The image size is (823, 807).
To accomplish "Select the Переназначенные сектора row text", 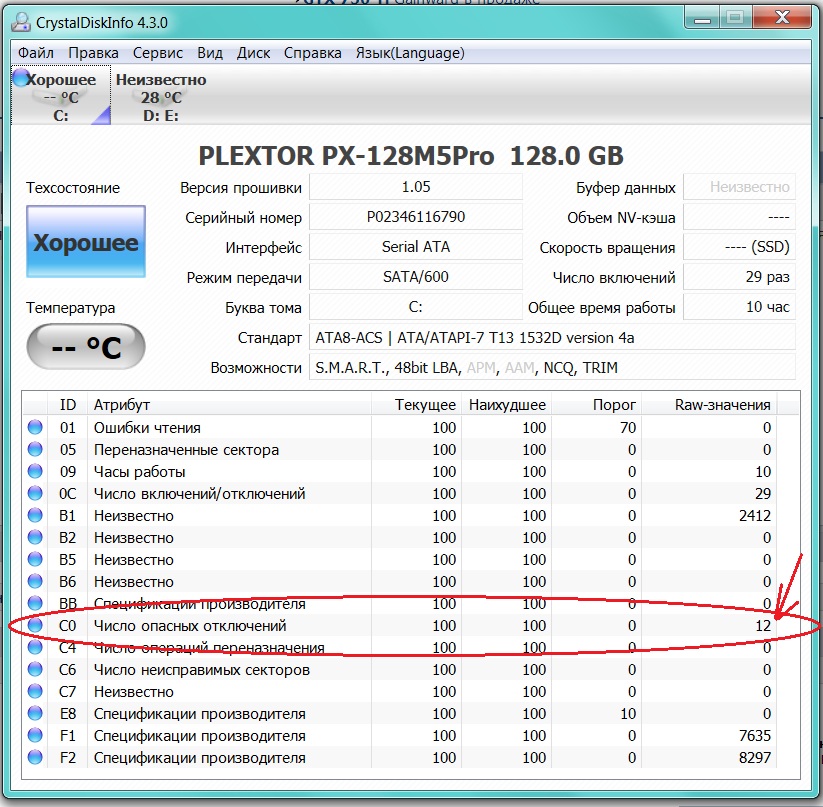I will (x=186, y=450).
